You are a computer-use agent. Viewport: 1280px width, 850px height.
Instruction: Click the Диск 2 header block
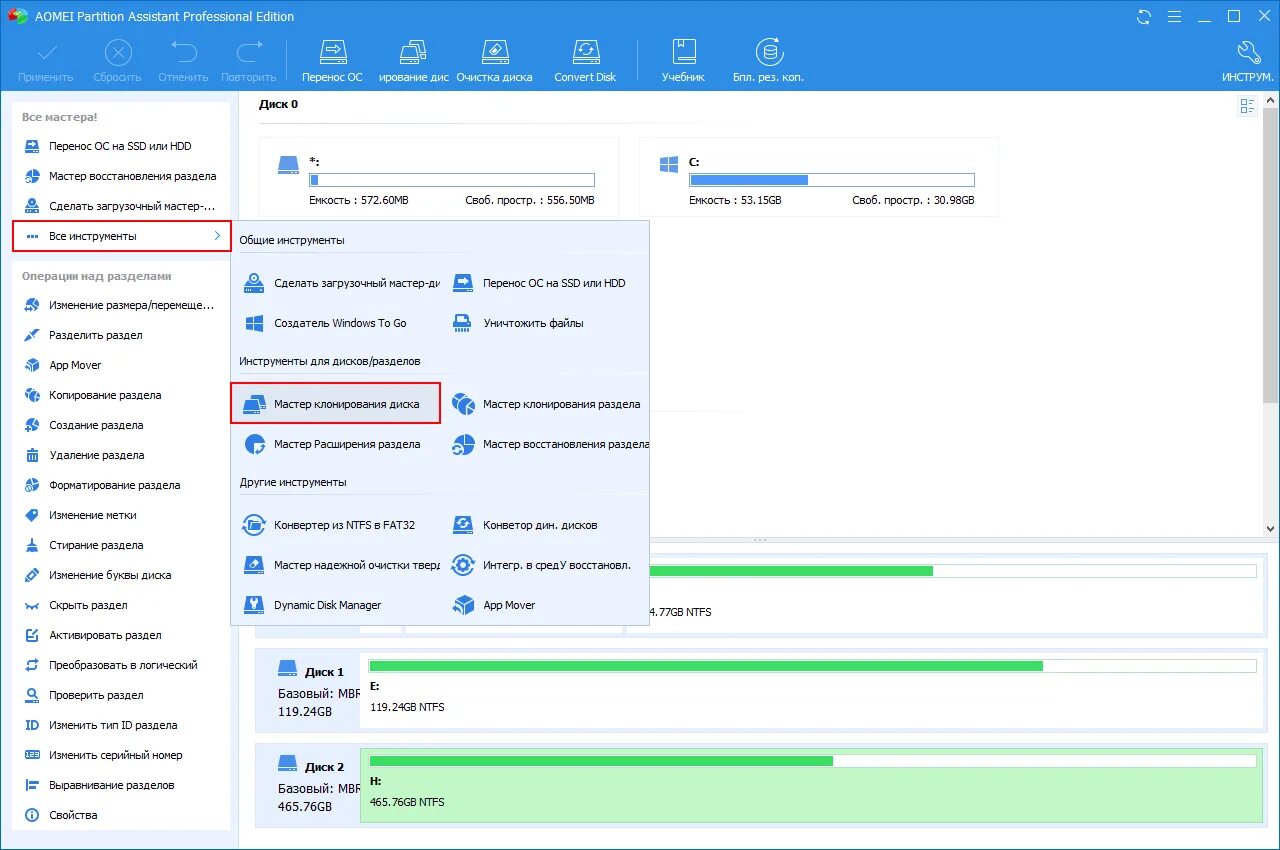tap(309, 784)
